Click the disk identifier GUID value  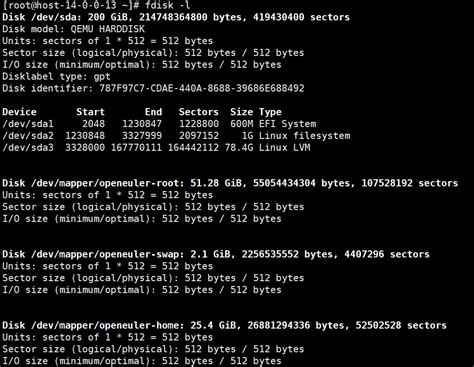tap(202, 88)
